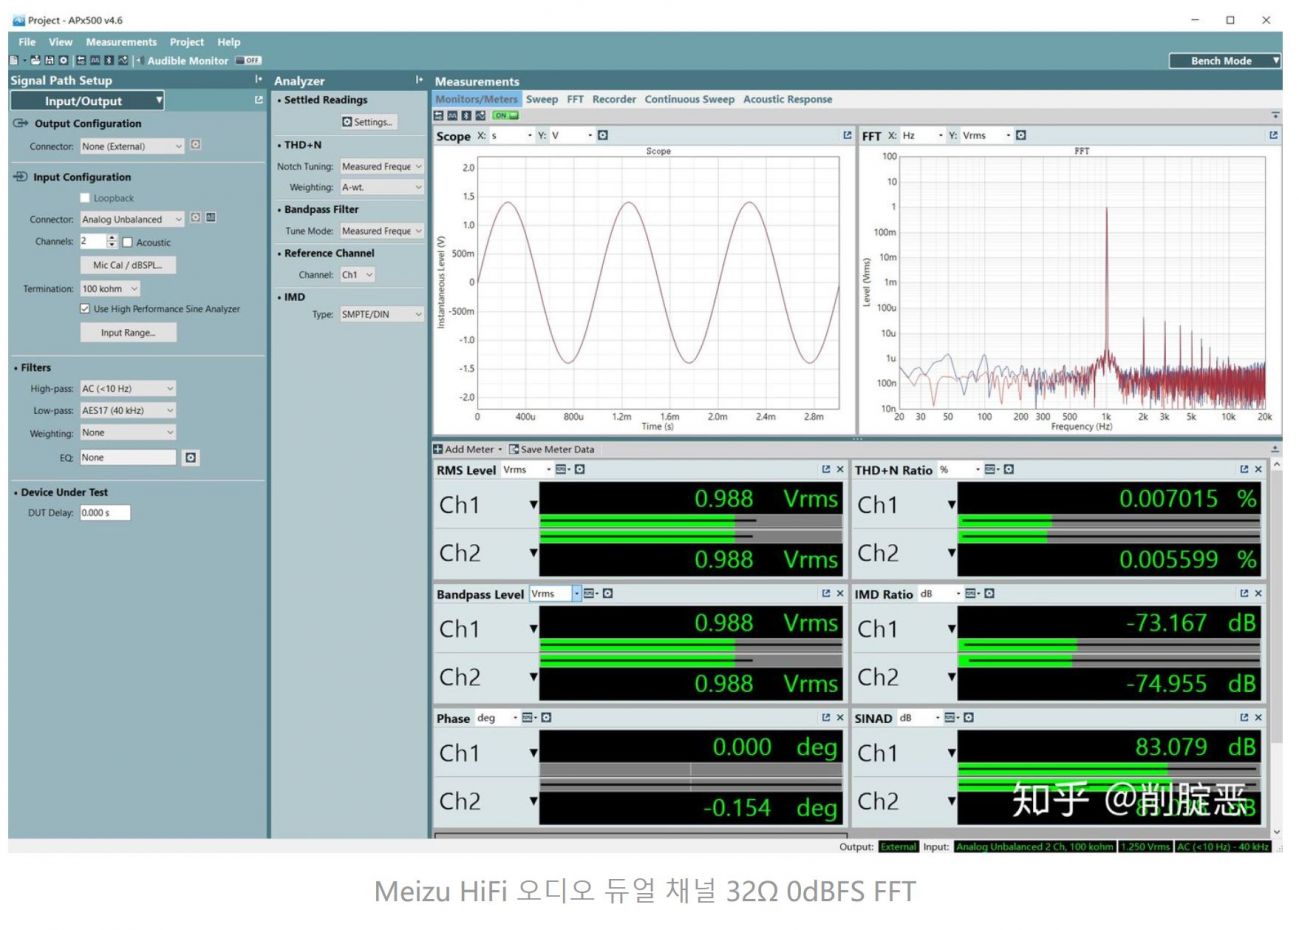This screenshot has height=930, width=1299.
Task: Open the Termination 100 kohm dropdown
Action: (x=110, y=289)
